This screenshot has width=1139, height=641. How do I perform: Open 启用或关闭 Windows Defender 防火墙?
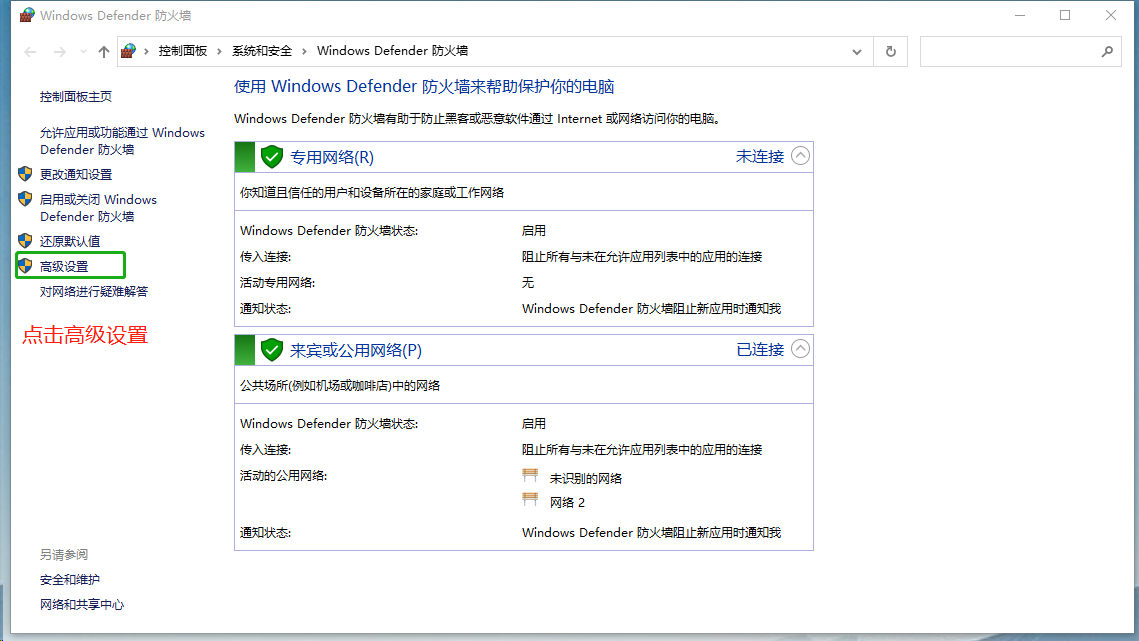point(98,208)
